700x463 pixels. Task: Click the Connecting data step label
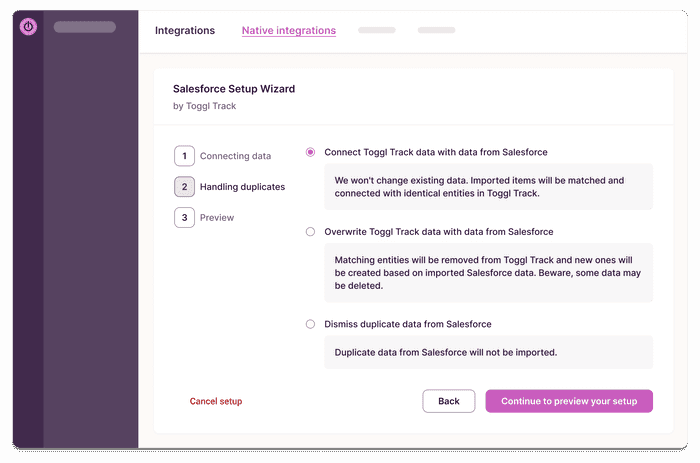pyautogui.click(x=235, y=156)
